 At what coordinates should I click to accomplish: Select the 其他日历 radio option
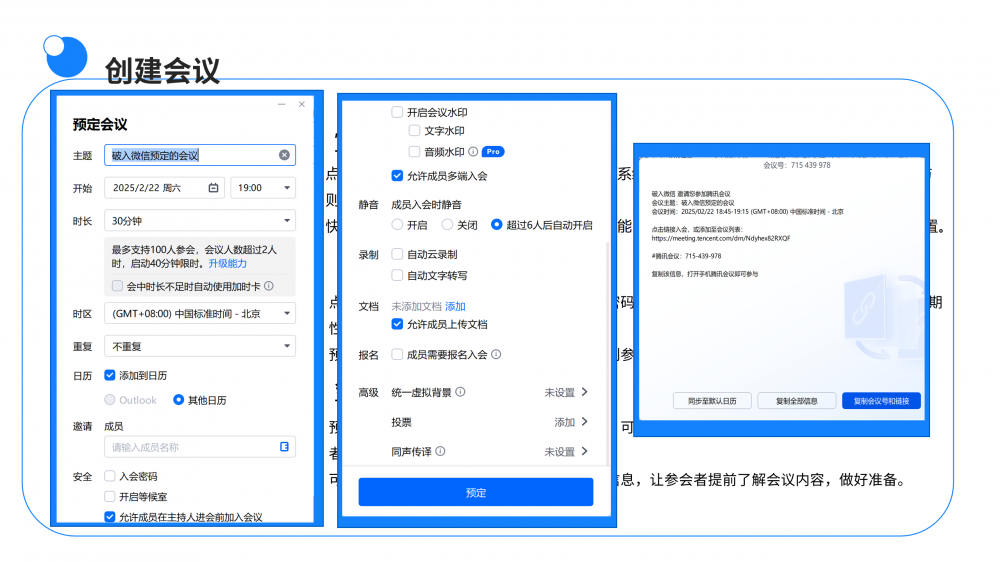click(x=179, y=400)
